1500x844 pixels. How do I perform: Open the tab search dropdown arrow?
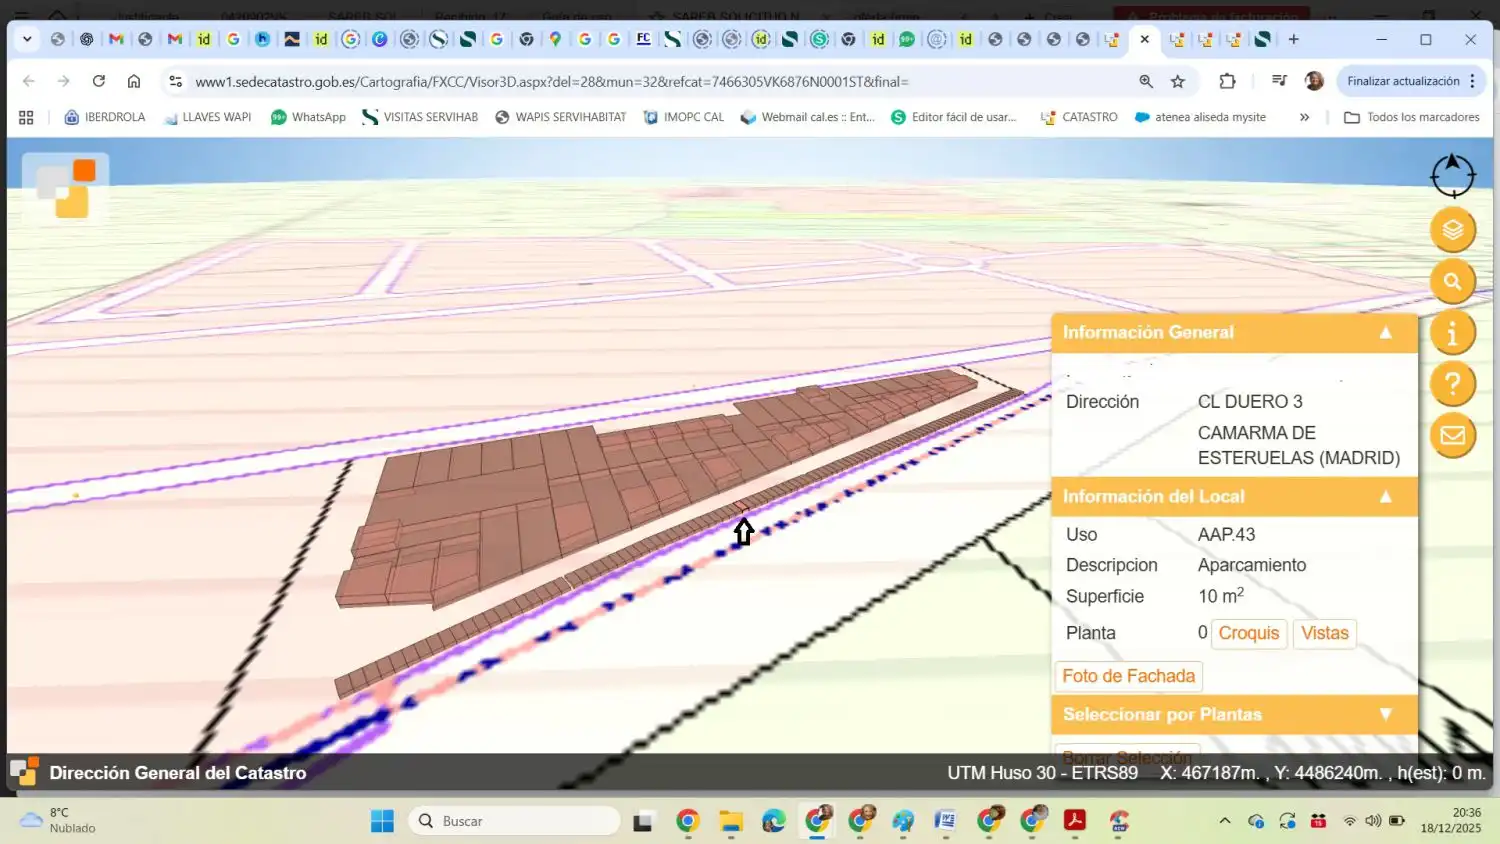(27, 39)
